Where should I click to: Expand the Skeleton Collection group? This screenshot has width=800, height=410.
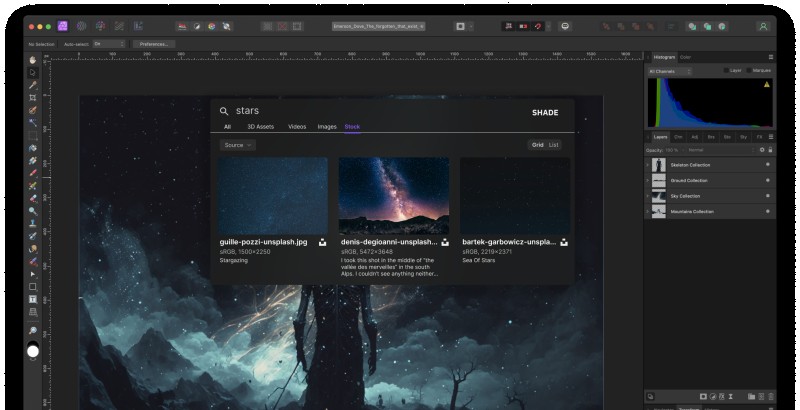648,165
